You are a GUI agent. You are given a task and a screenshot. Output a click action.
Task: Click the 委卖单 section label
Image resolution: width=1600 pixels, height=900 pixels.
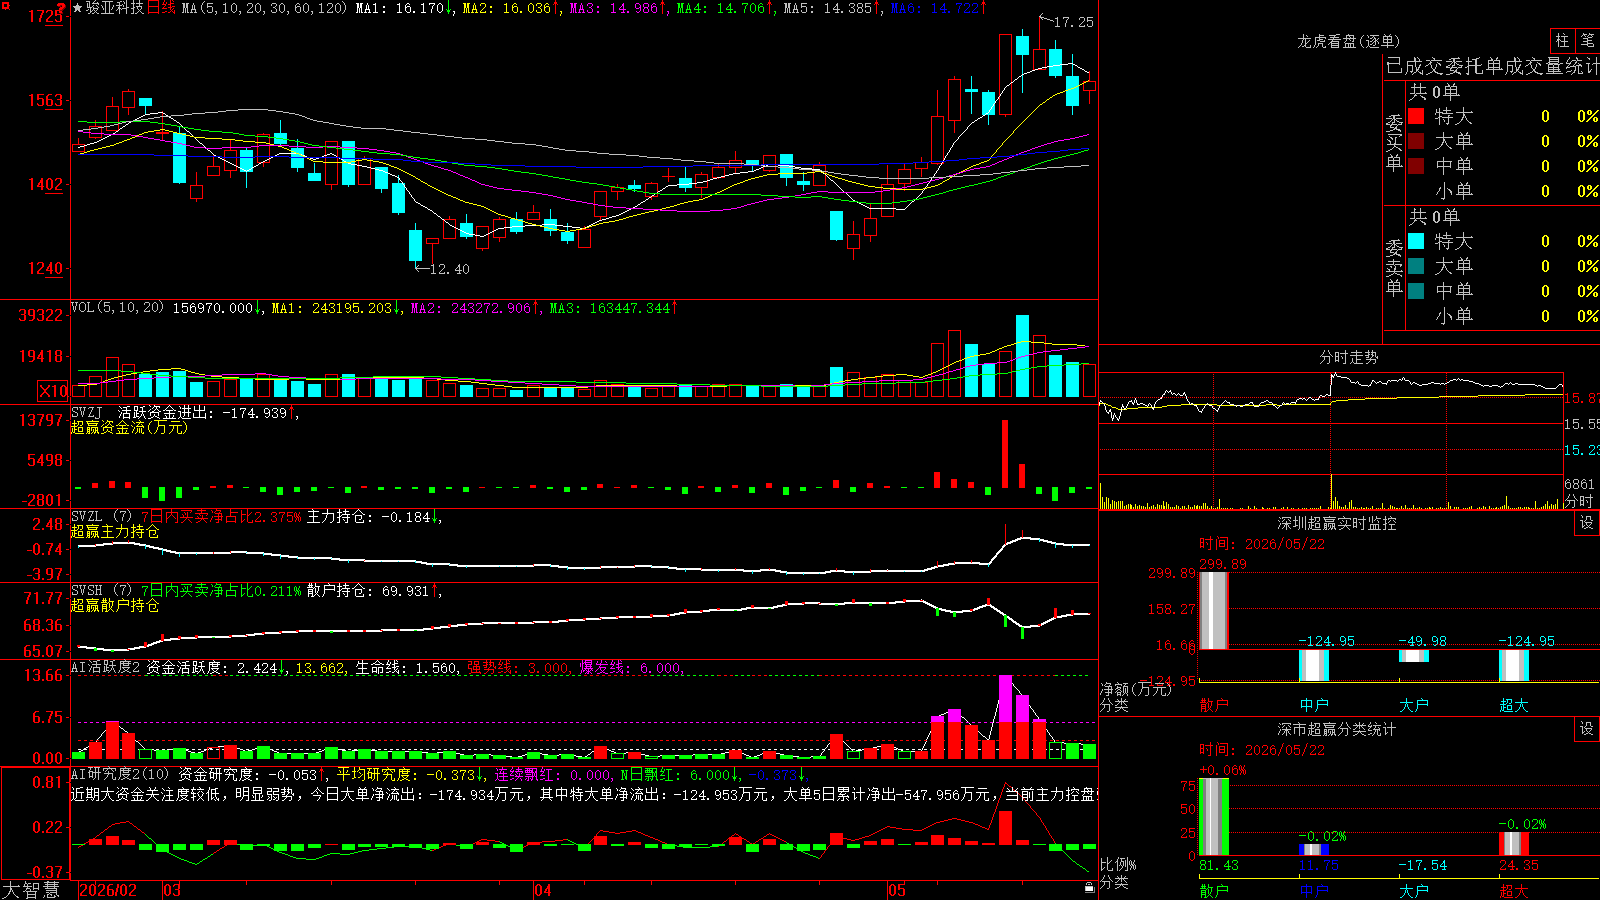(1394, 267)
